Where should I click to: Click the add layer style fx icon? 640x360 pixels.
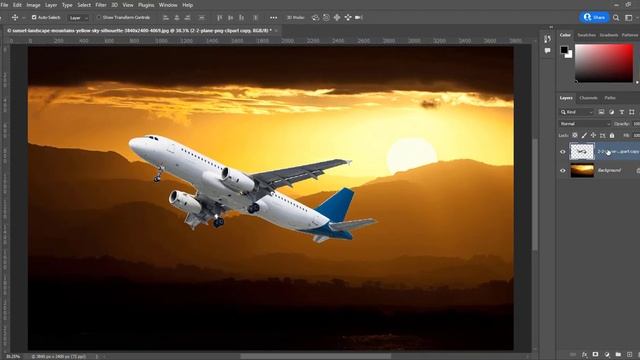584,354
